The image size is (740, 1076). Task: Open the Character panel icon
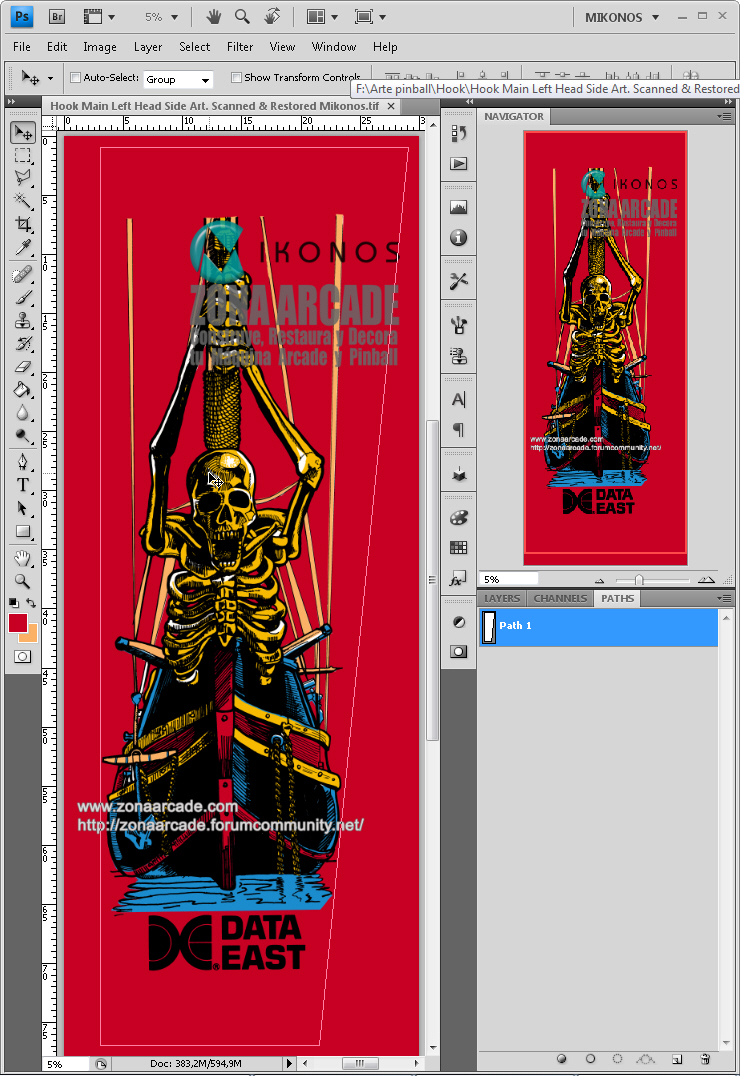click(x=459, y=399)
